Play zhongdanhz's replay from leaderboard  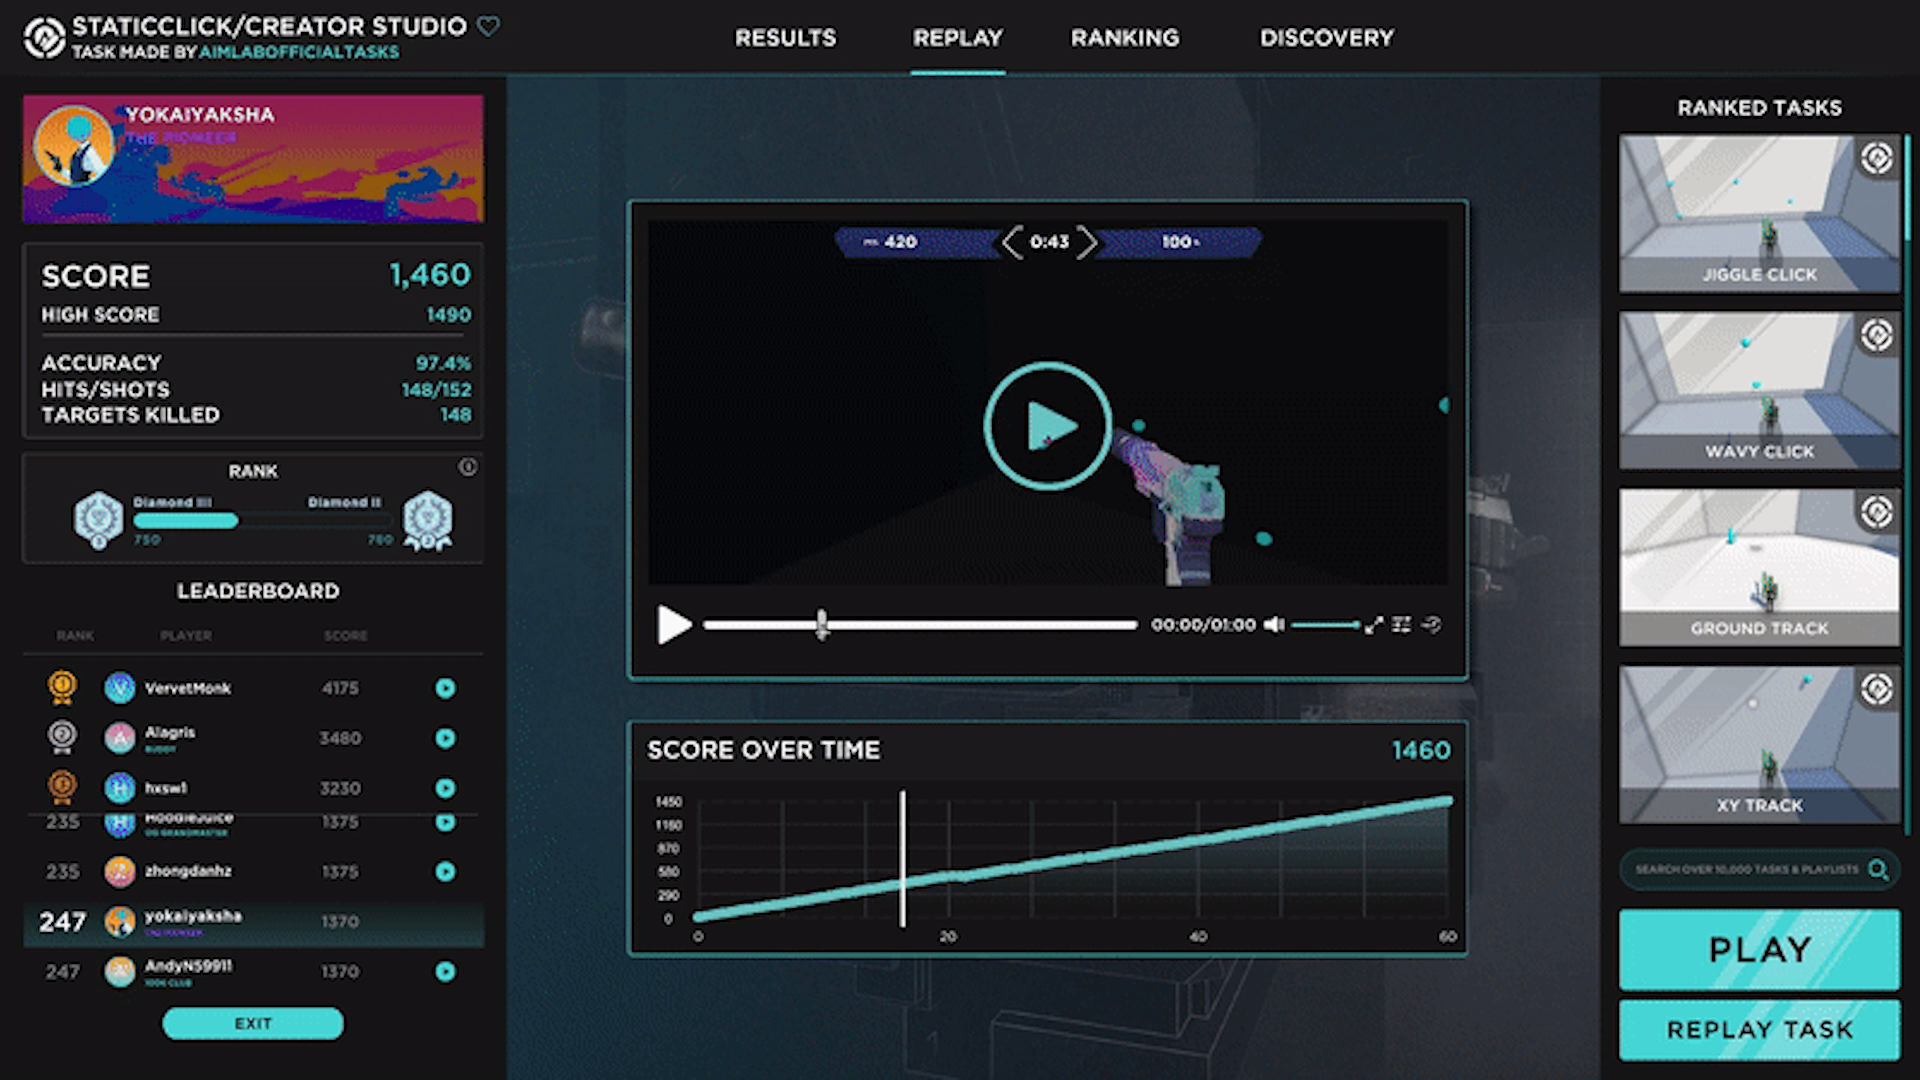[x=445, y=872]
